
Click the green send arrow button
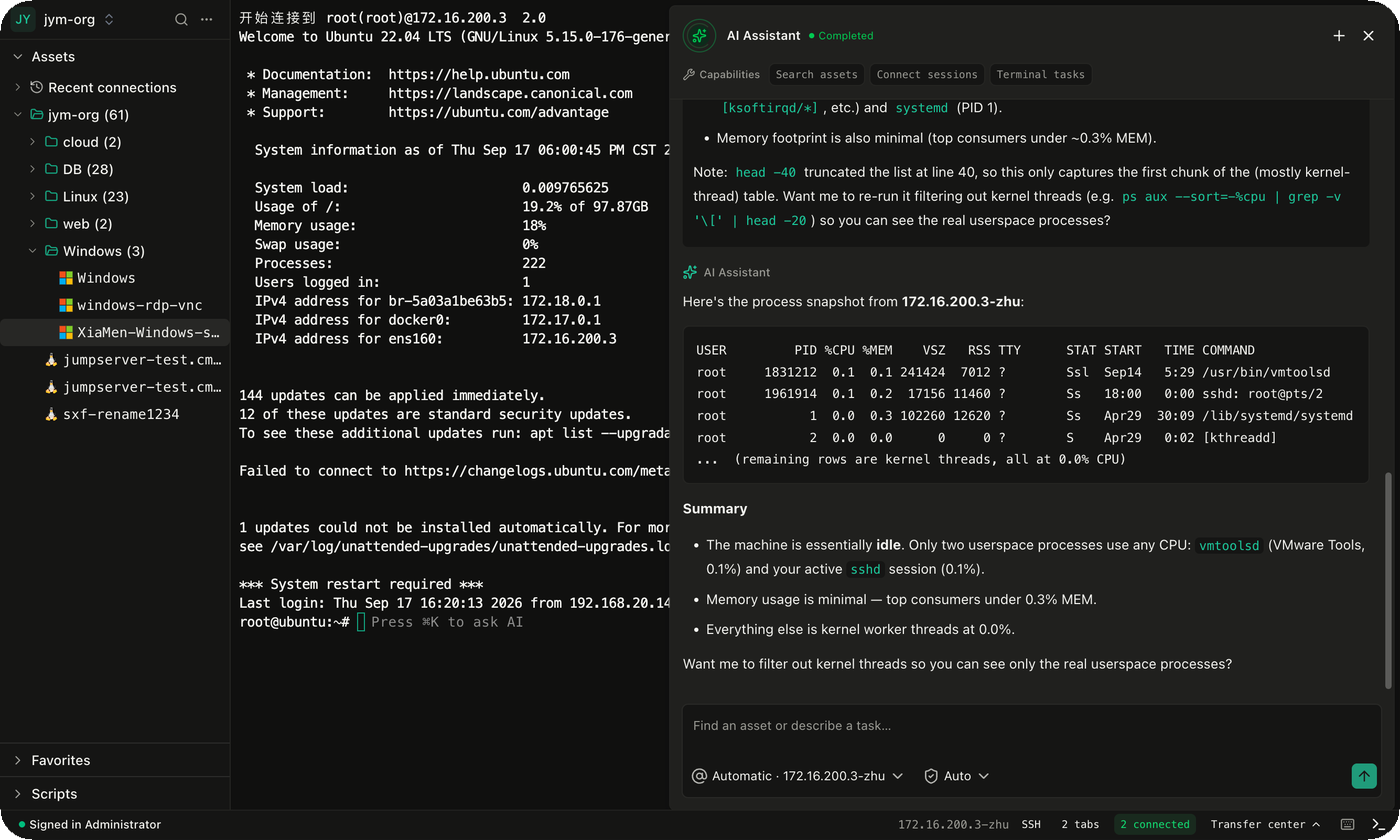[1364, 775]
